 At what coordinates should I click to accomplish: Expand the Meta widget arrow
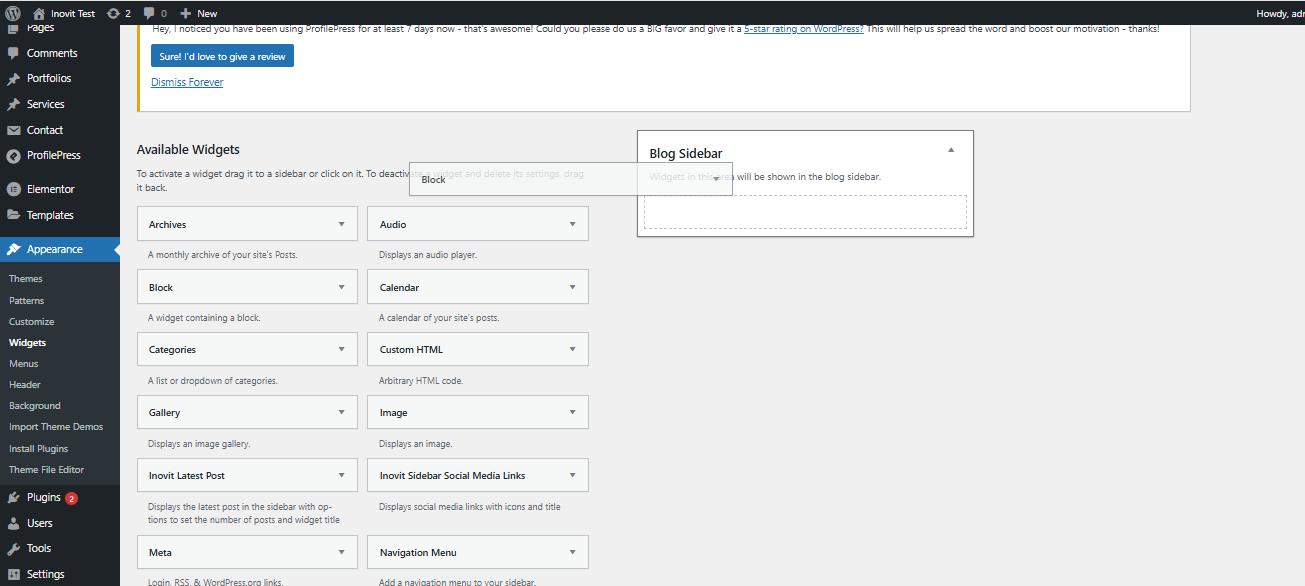(x=342, y=552)
